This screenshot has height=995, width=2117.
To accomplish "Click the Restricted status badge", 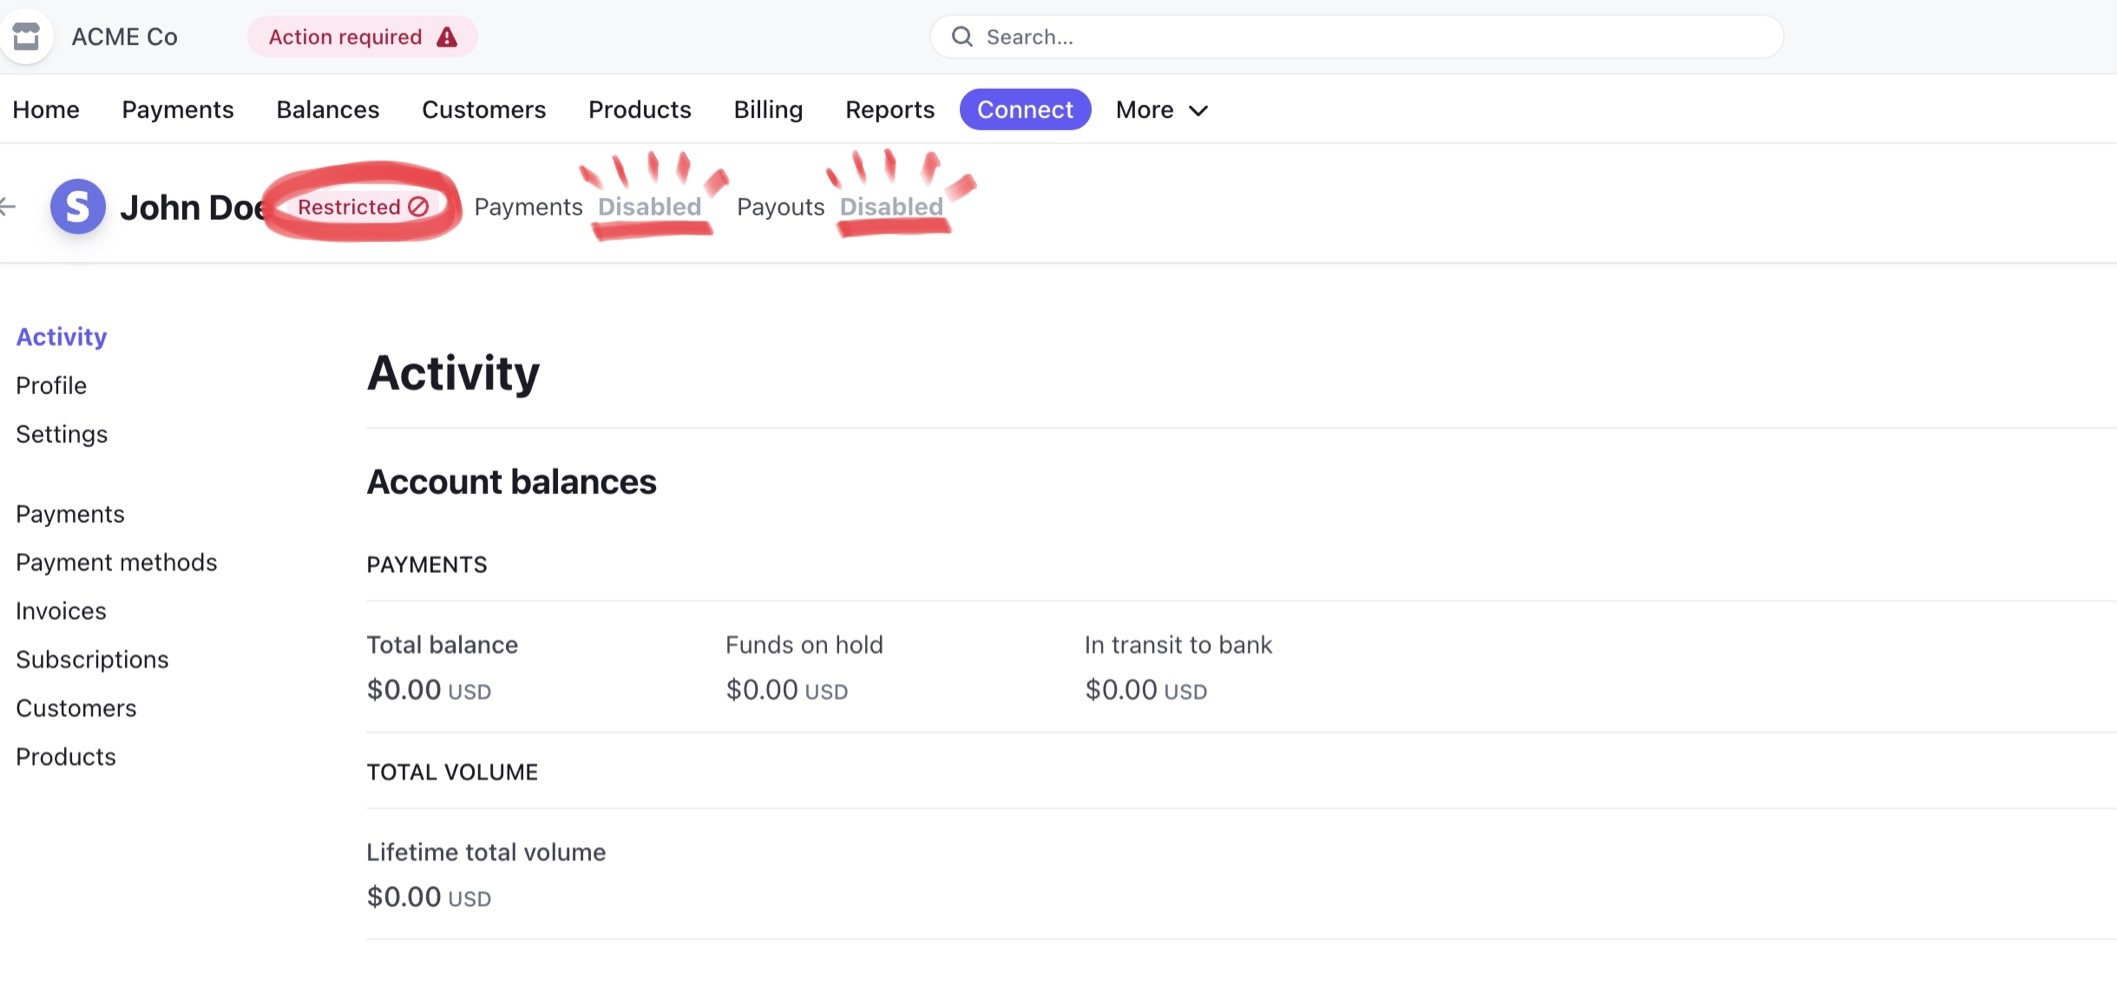I will 362,207.
